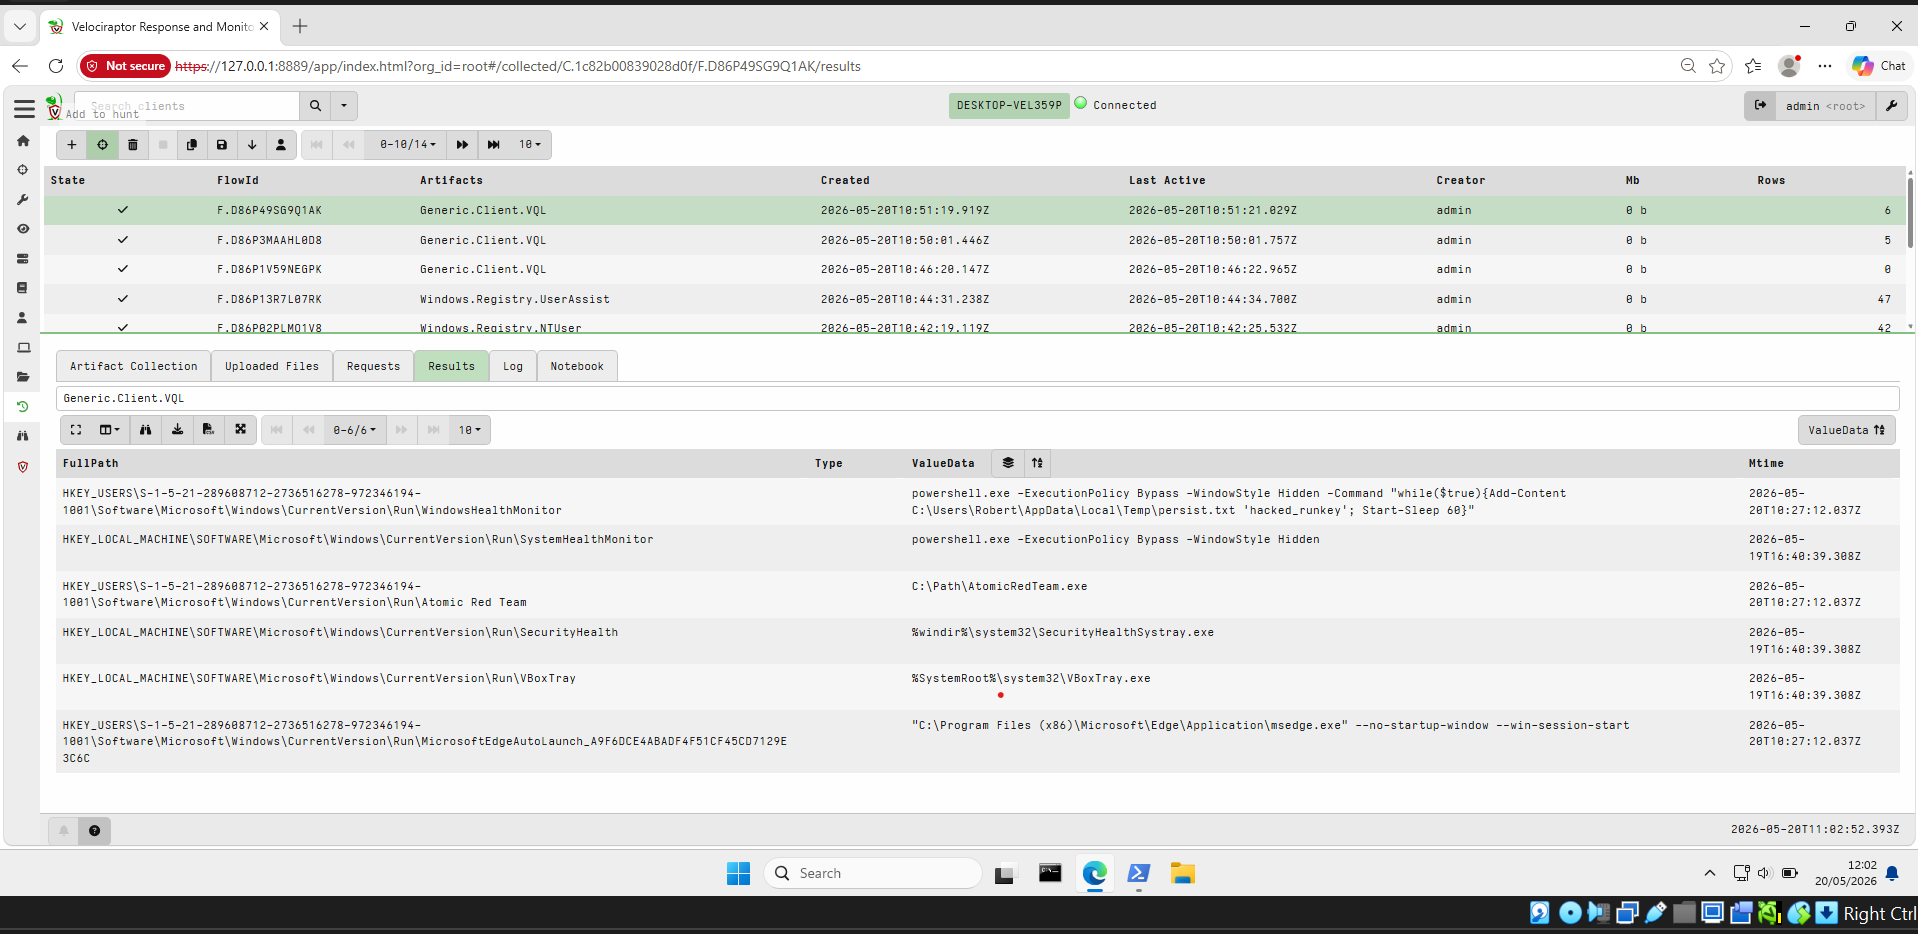The width and height of the screenshot is (1918, 934).
Task: Click the ValueData sort button at right
Action: click(1846, 430)
